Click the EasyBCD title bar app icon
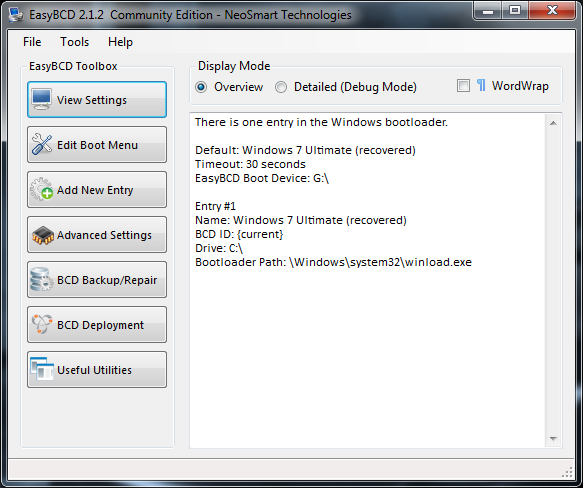Screen dimensions: 583x488 click(16, 15)
